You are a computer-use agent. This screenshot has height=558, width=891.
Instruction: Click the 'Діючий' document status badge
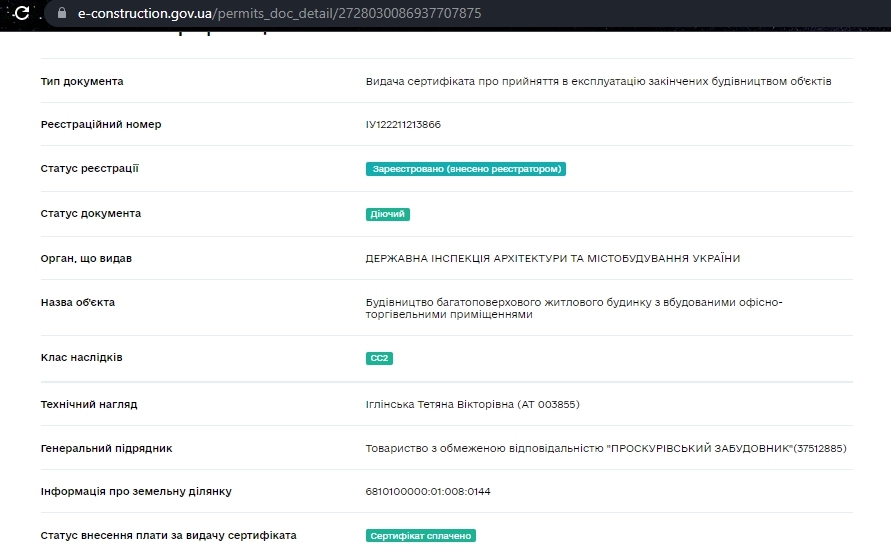click(388, 214)
